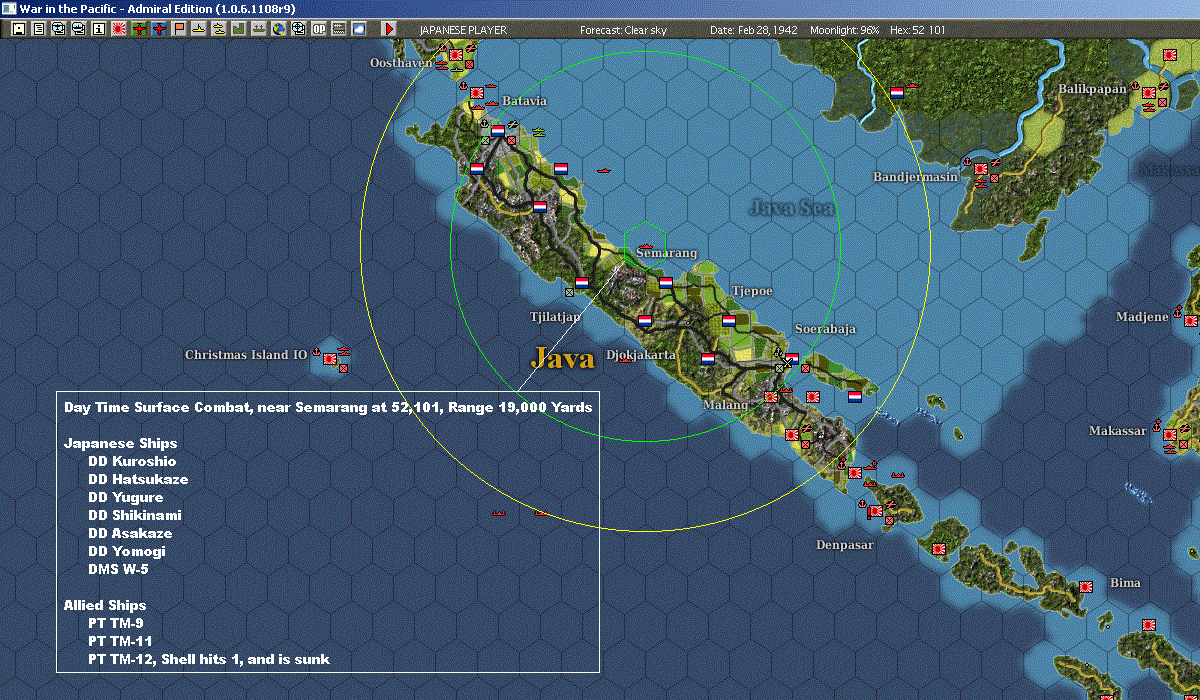Viewport: 1200px width, 700px height.
Task: Open the information 'i' toolbar icon
Action: click(98, 29)
